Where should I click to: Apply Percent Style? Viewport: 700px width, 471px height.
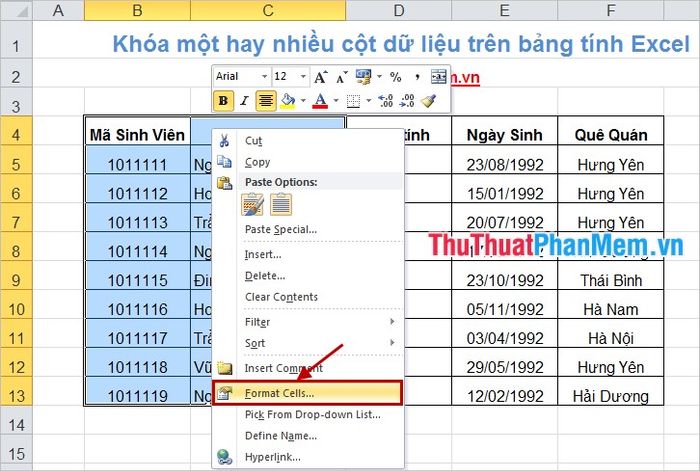396,77
